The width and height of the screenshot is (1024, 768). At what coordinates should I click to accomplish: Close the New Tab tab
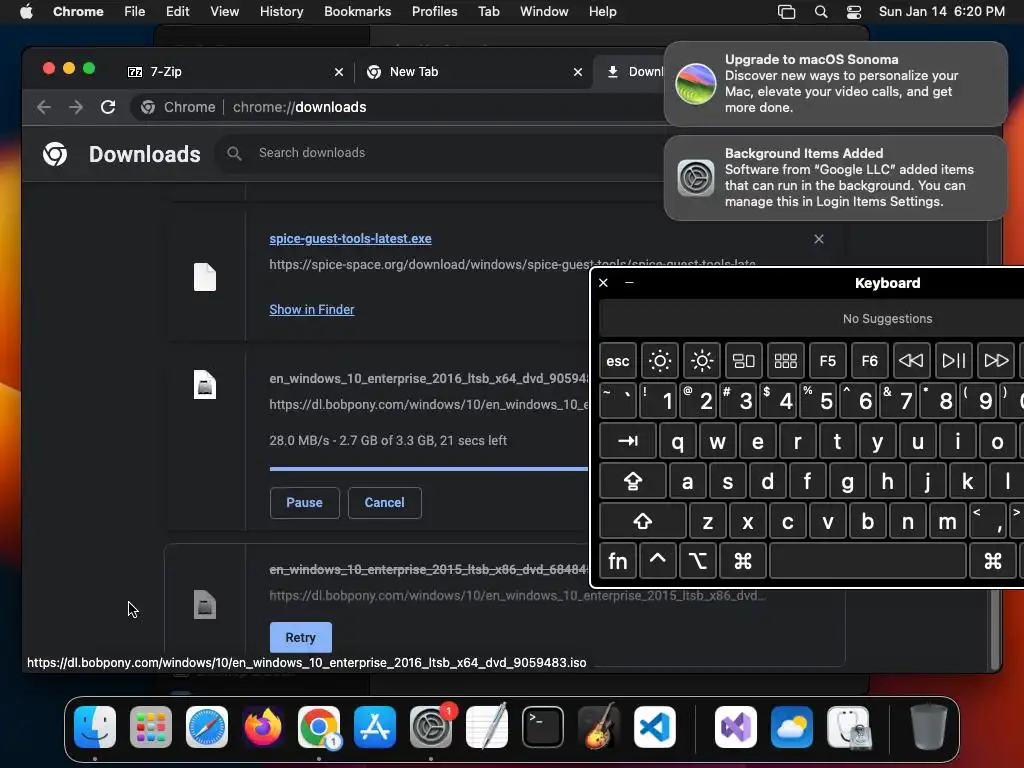pos(578,72)
